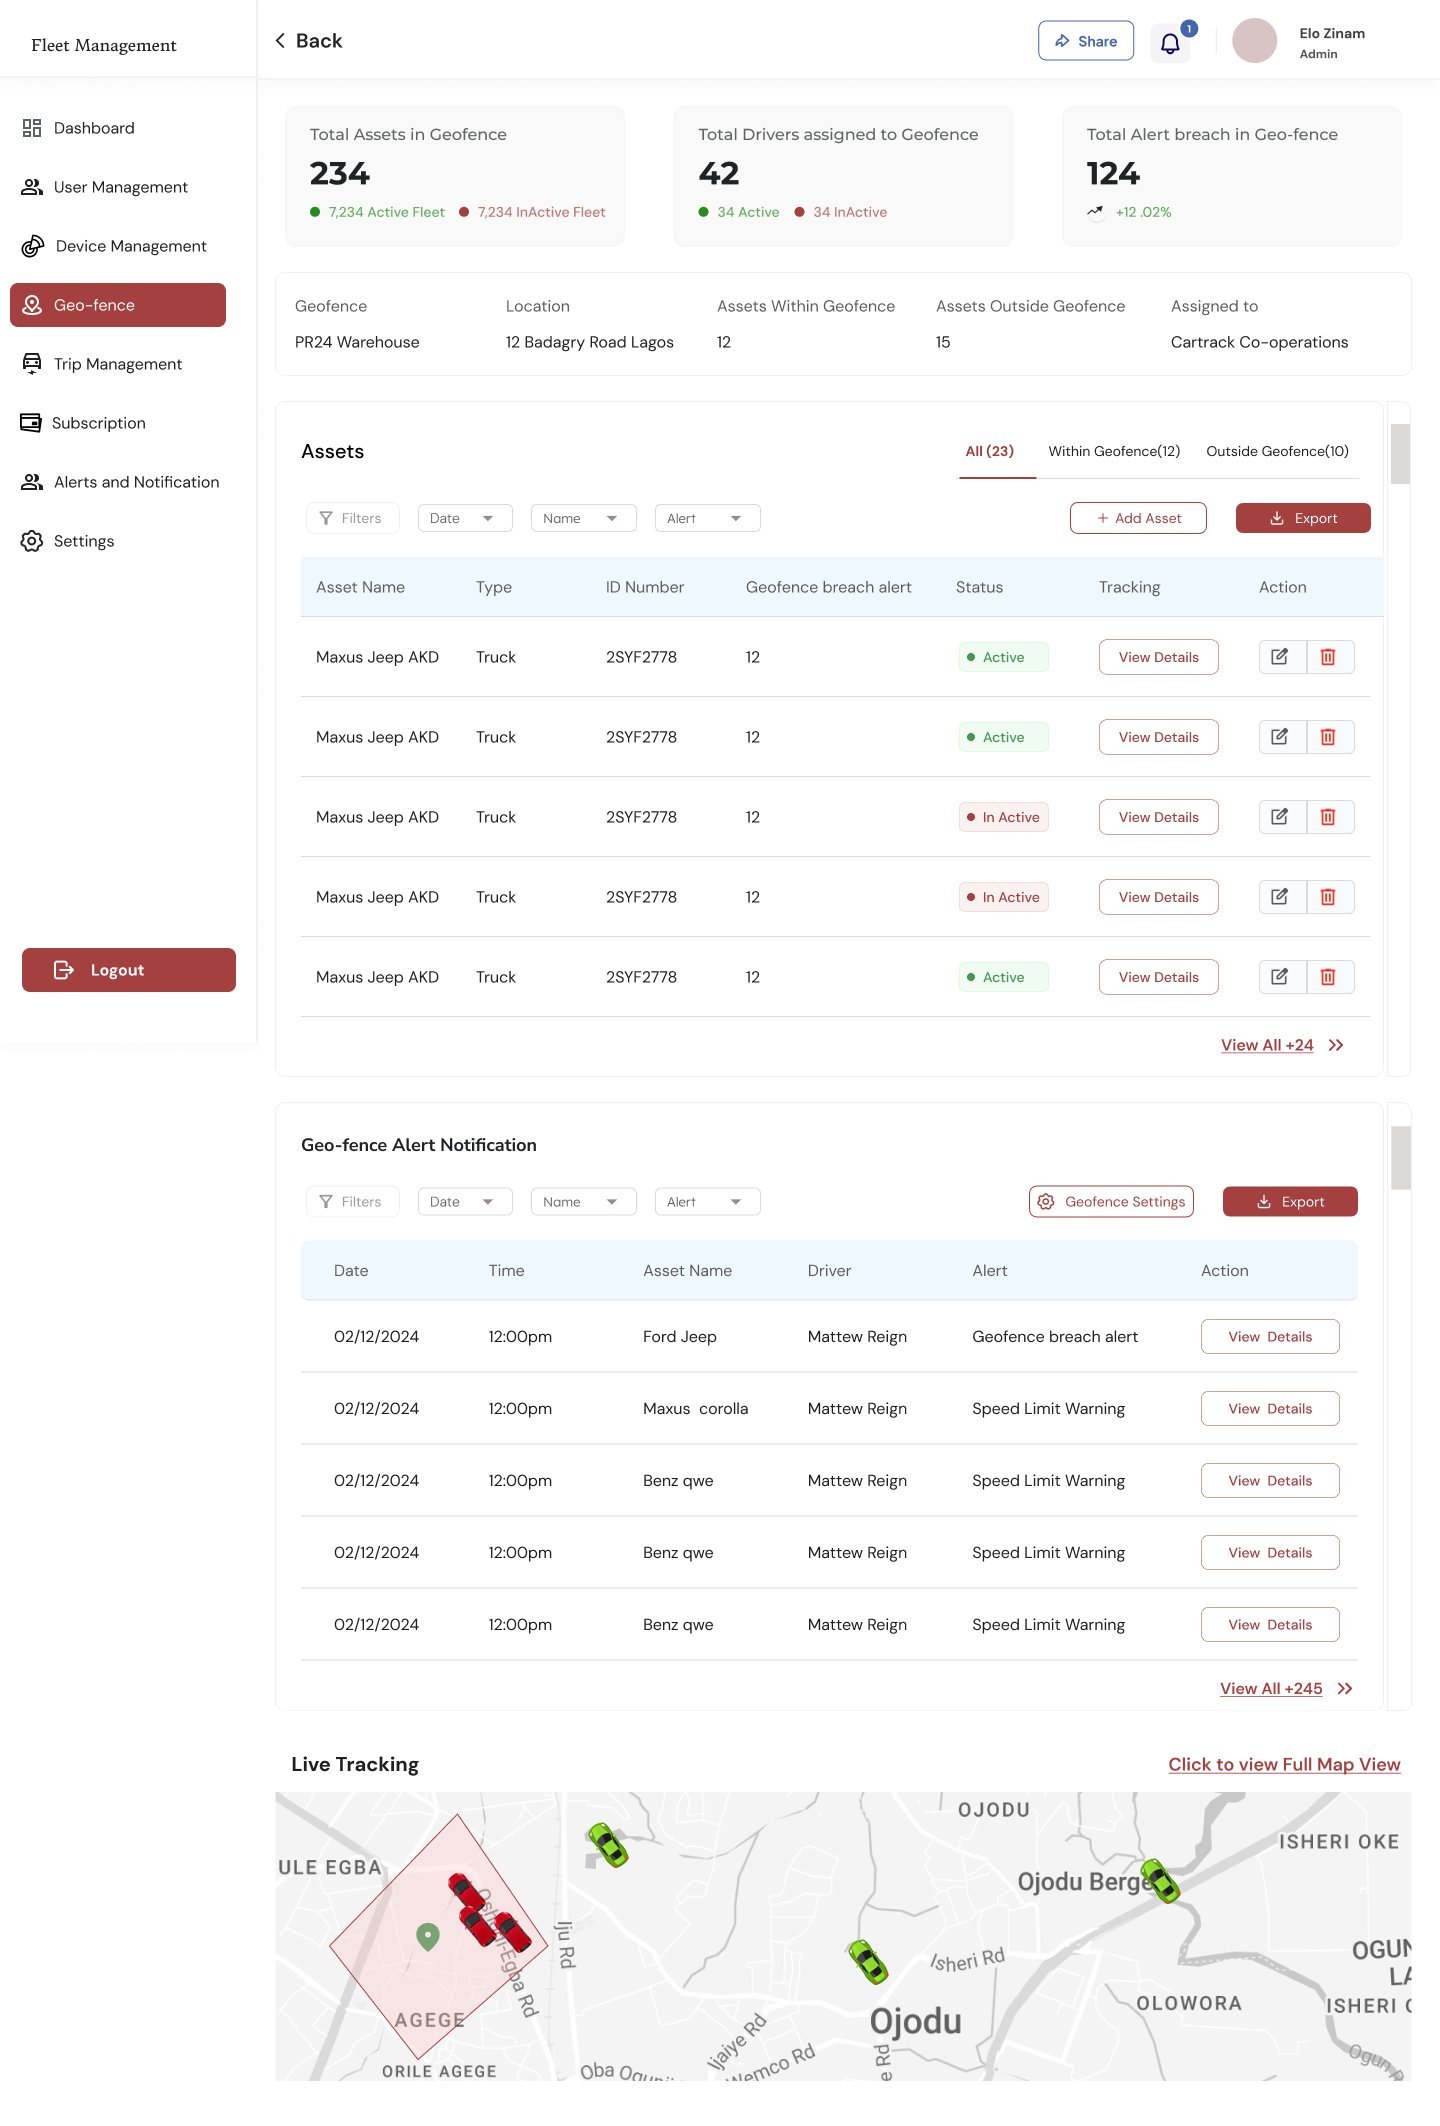Click View All +245 link
The width and height of the screenshot is (1440, 2126).
coord(1271,1688)
